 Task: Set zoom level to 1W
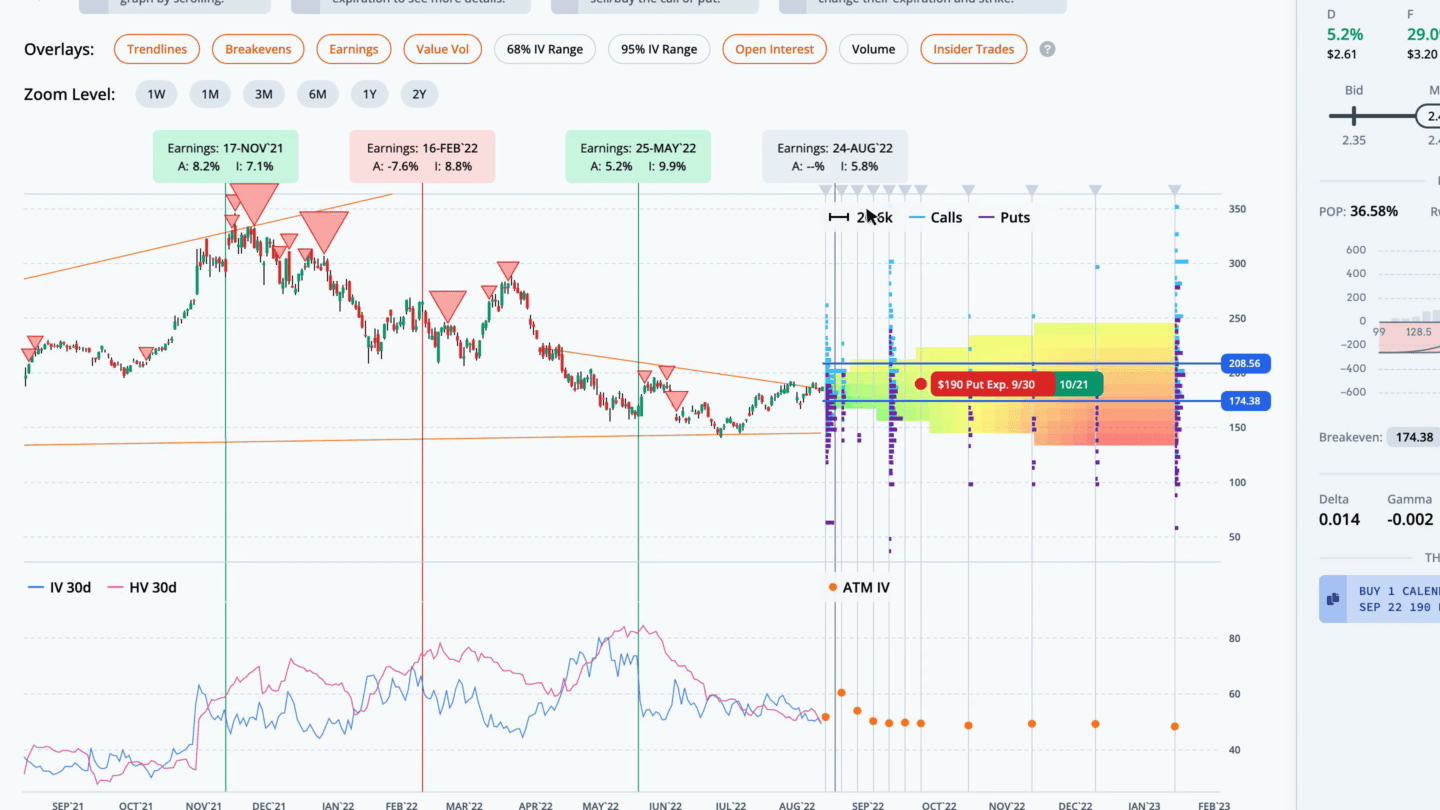[x=156, y=94]
